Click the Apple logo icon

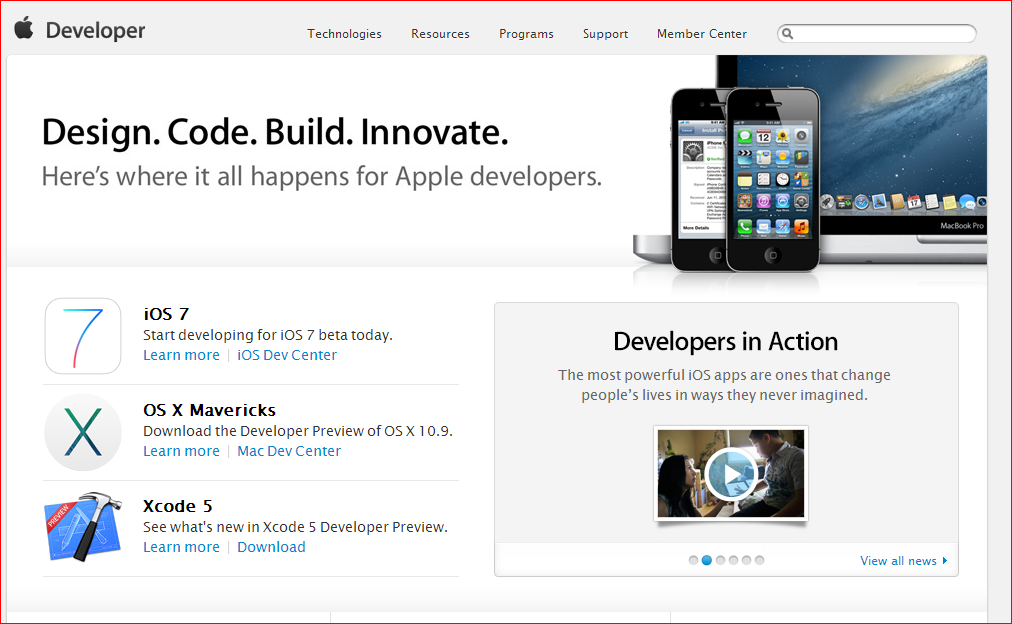(x=24, y=28)
